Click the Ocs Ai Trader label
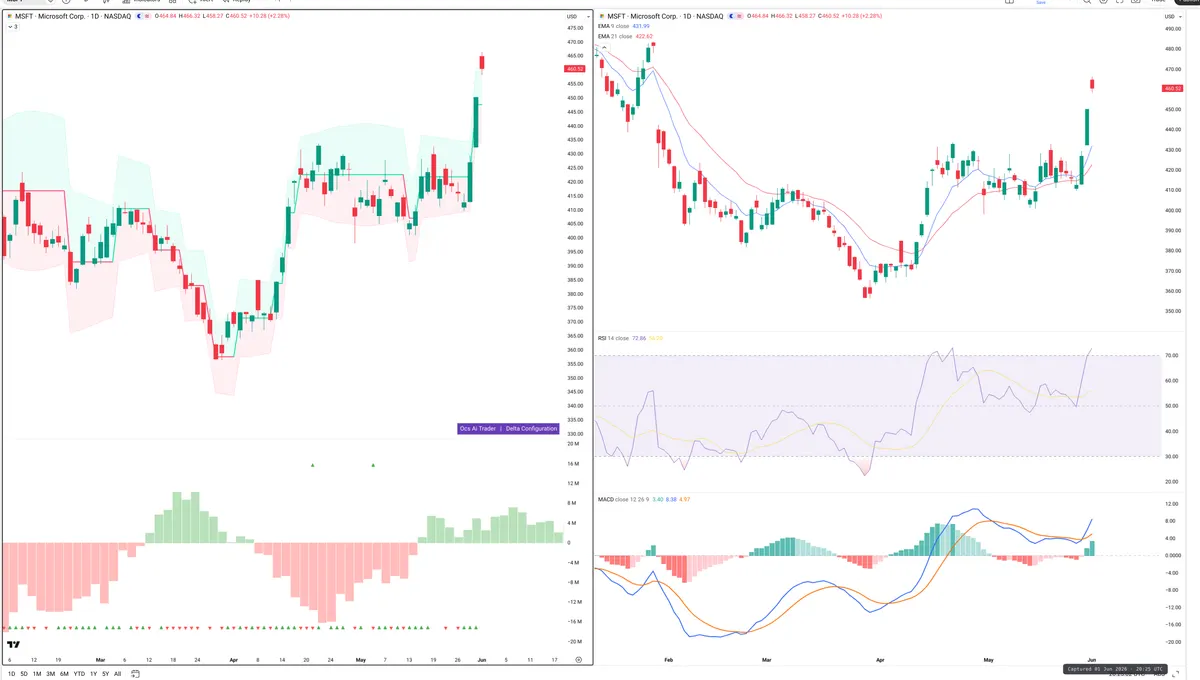 477,428
